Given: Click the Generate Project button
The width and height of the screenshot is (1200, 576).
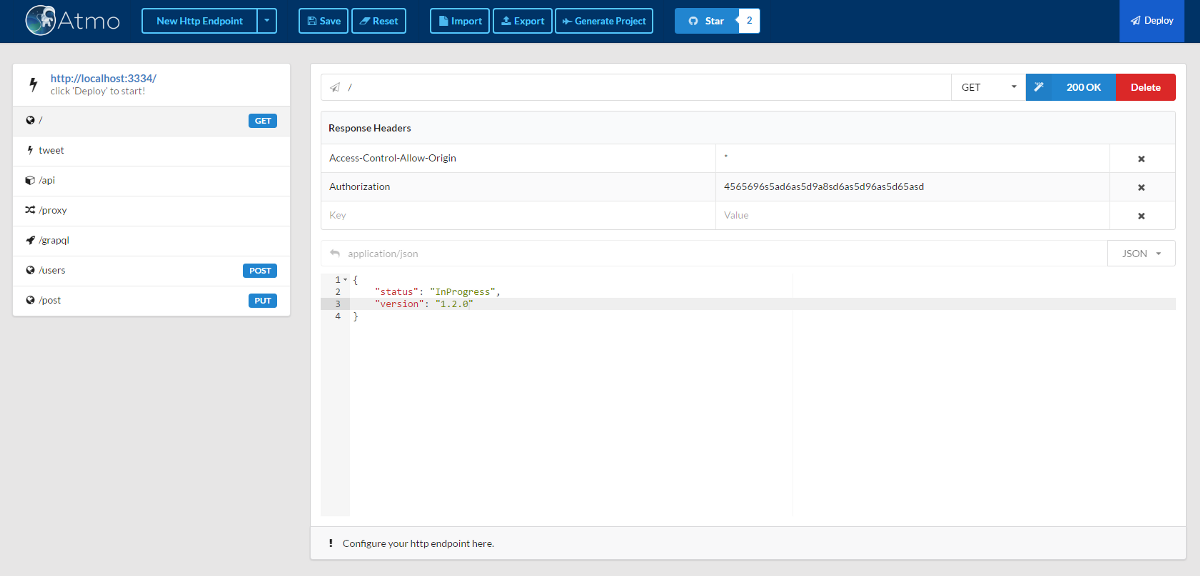Looking at the screenshot, I should (604, 21).
